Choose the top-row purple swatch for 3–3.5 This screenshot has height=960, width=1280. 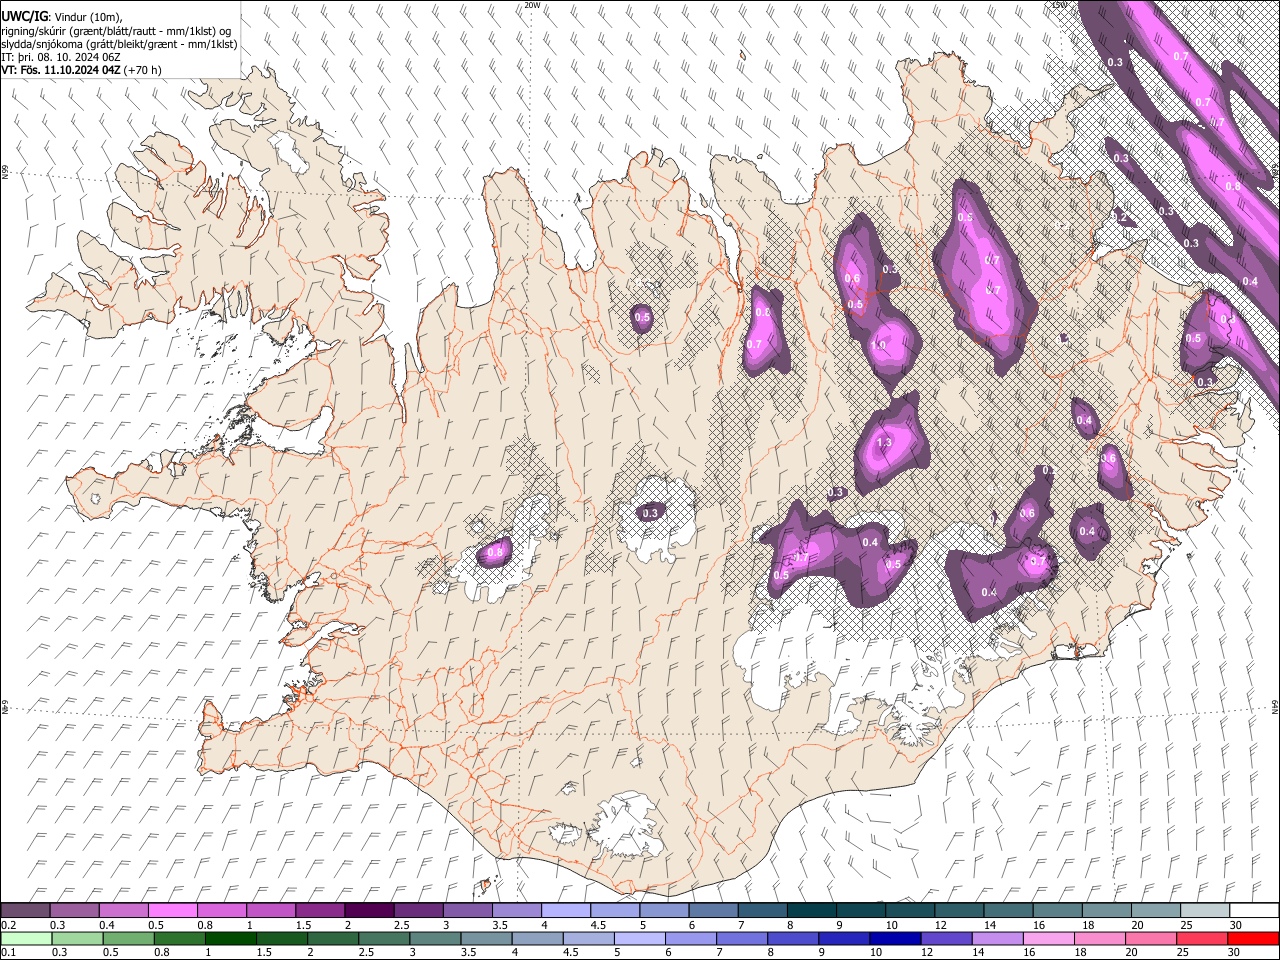click(x=467, y=910)
